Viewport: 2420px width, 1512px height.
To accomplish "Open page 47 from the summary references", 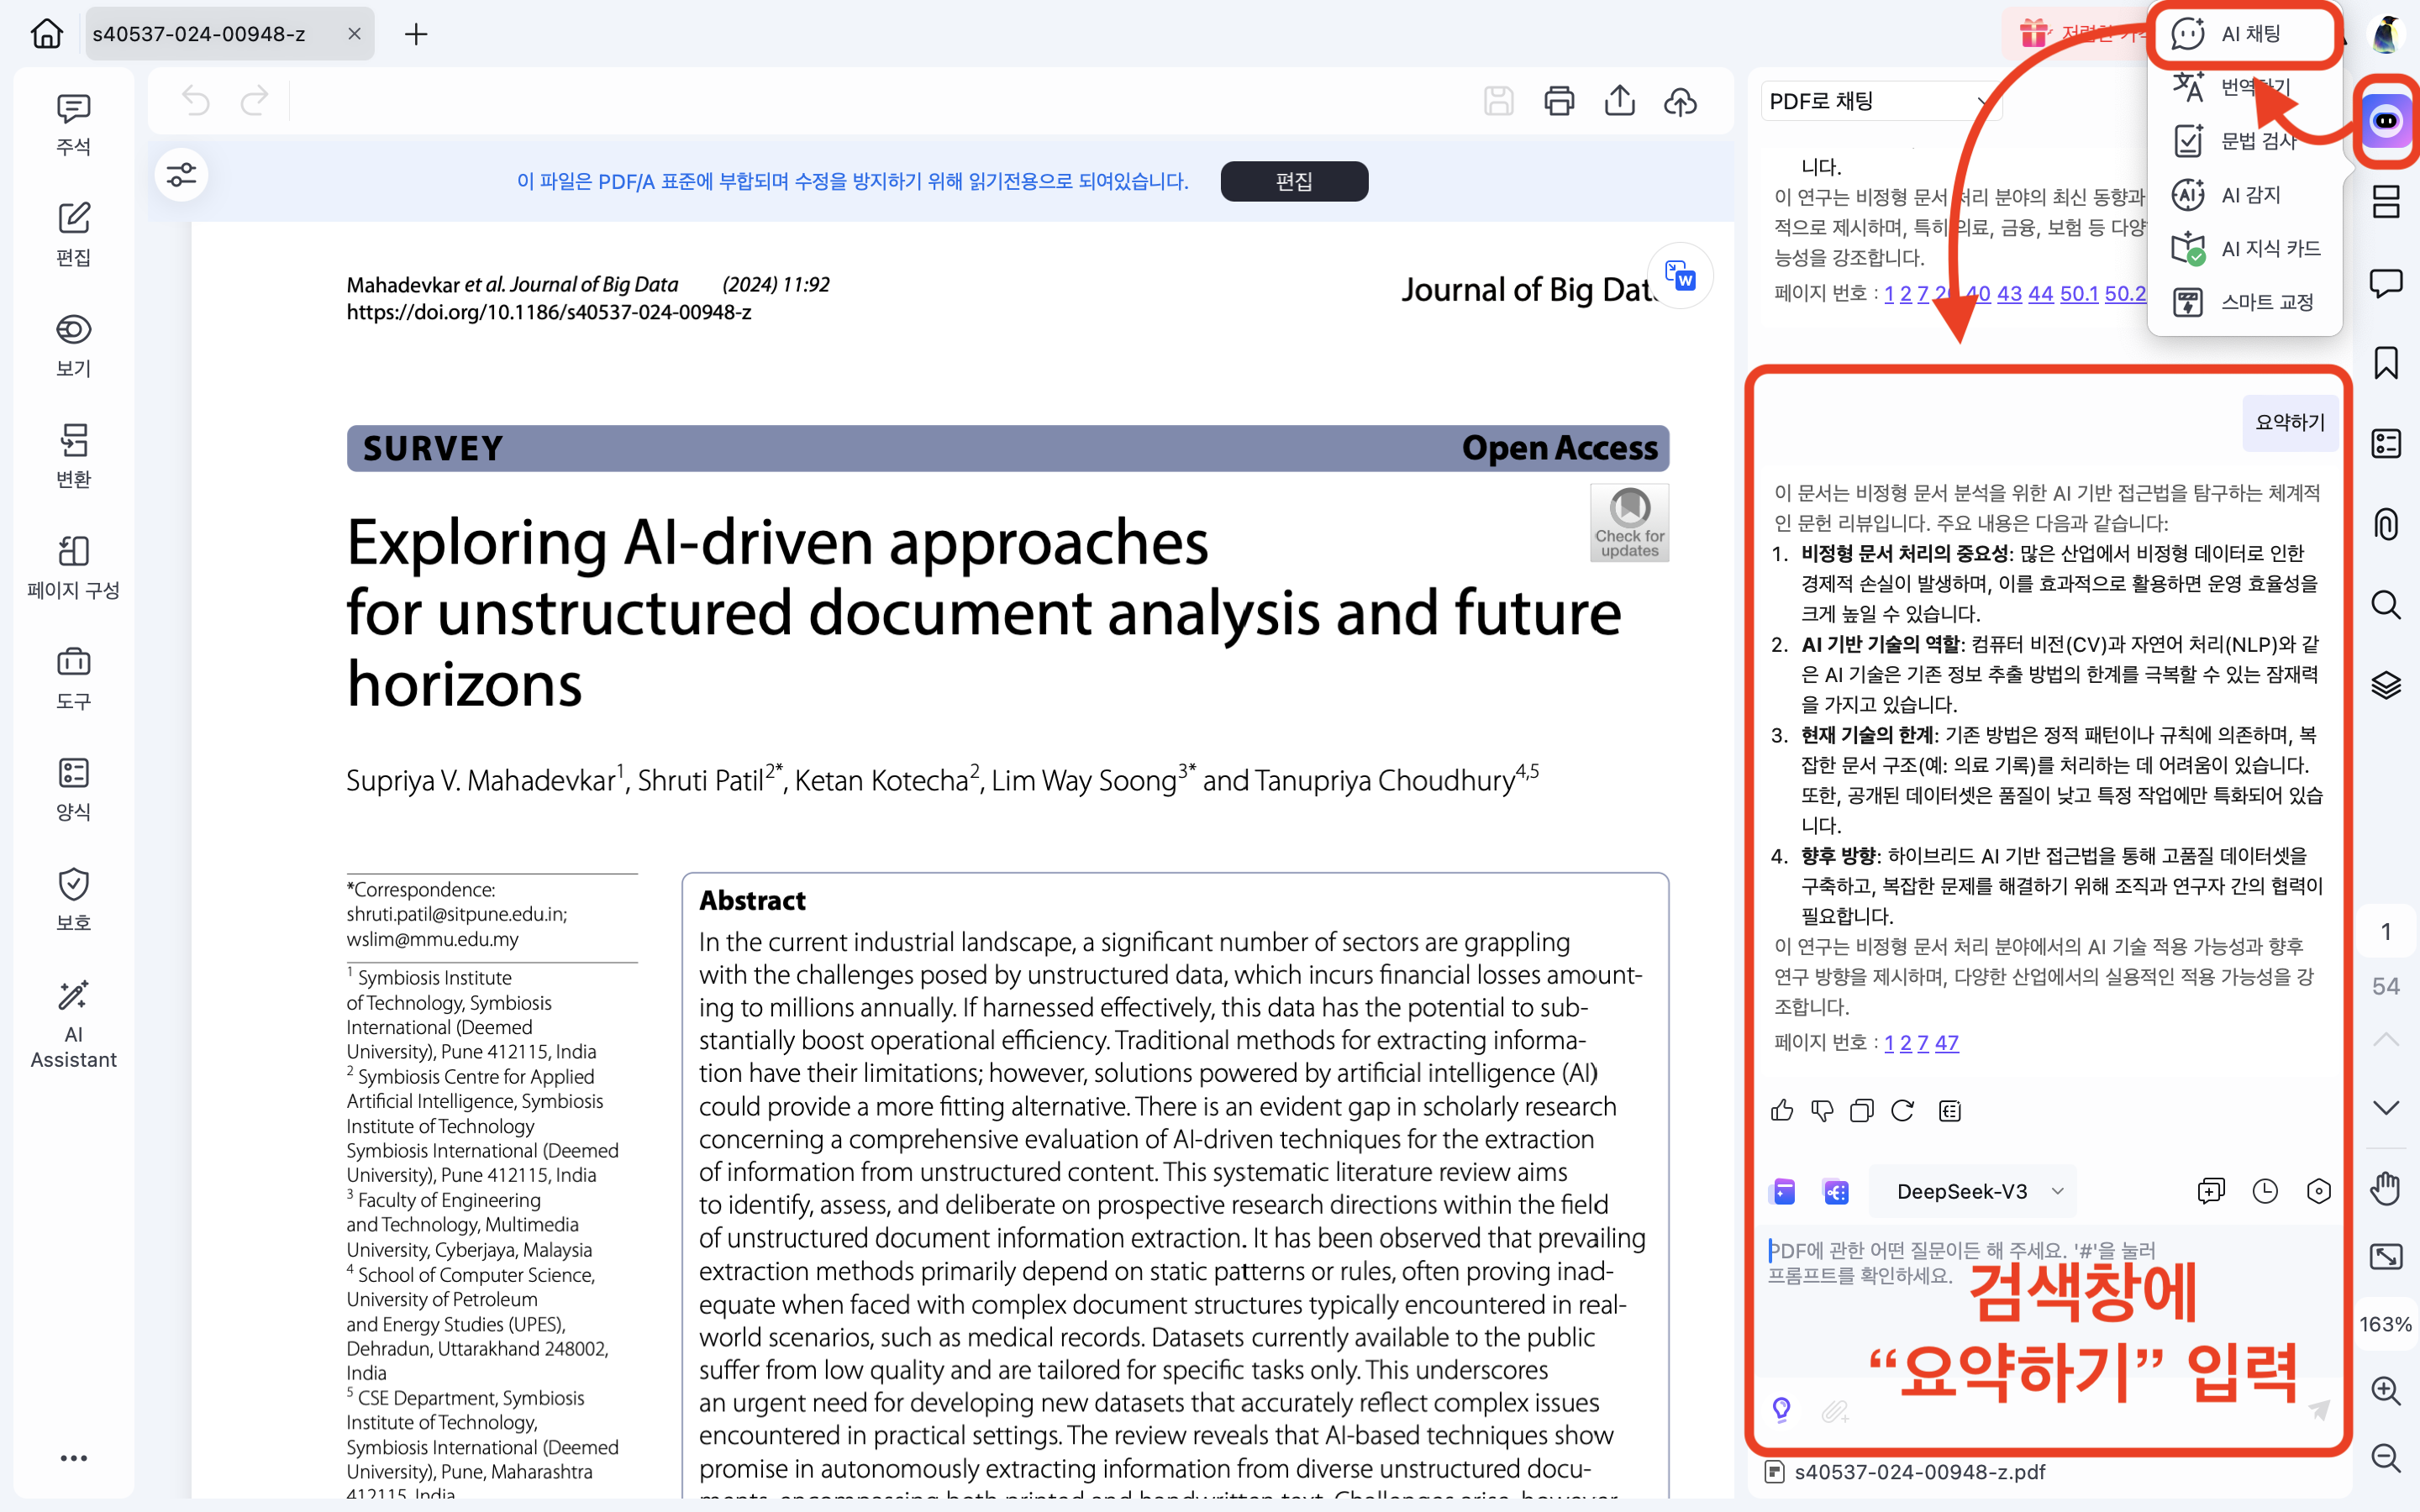I will 1947,1042.
